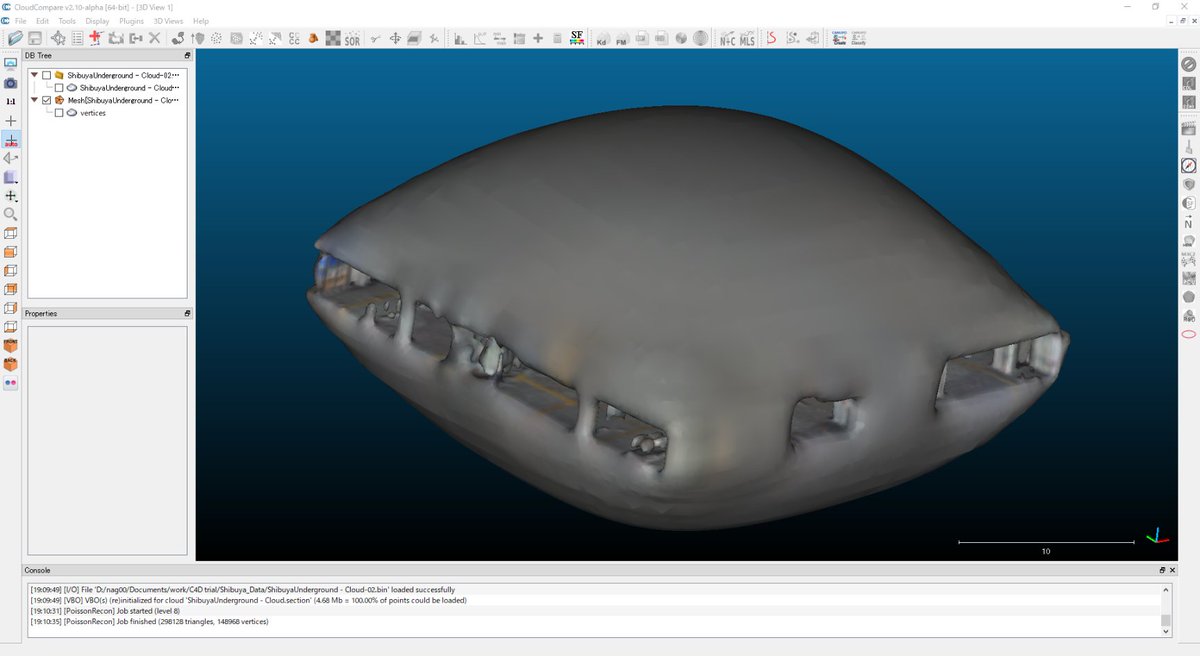Image resolution: width=1200 pixels, height=656 pixels.
Task: Click the PoissonRecon Job finished log line
Action: tap(149, 621)
